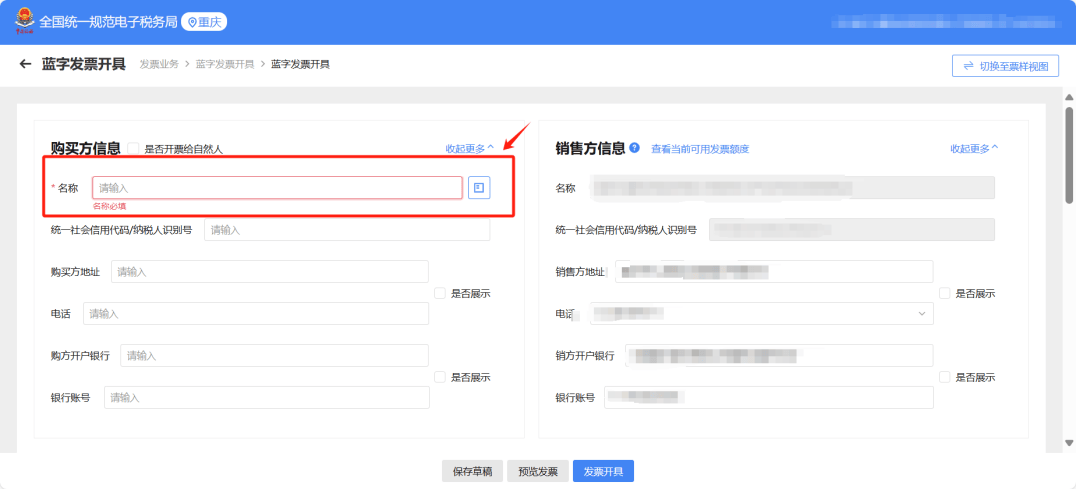The width and height of the screenshot is (1076, 489).
Task: Go to 发票业务 breadcrumb
Action: click(159, 64)
